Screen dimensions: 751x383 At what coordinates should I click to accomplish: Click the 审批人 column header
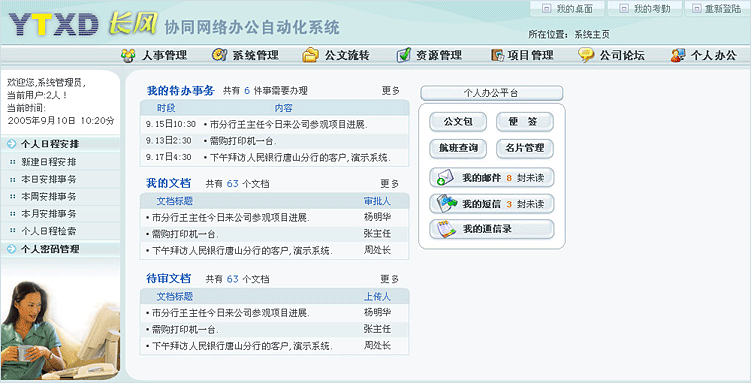pos(377,201)
